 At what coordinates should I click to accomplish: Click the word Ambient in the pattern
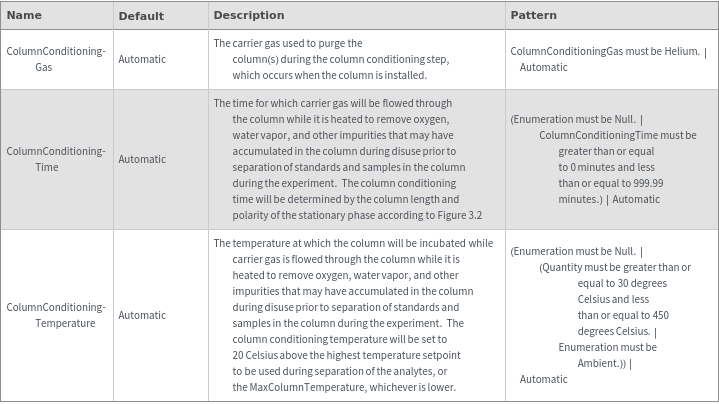598,363
